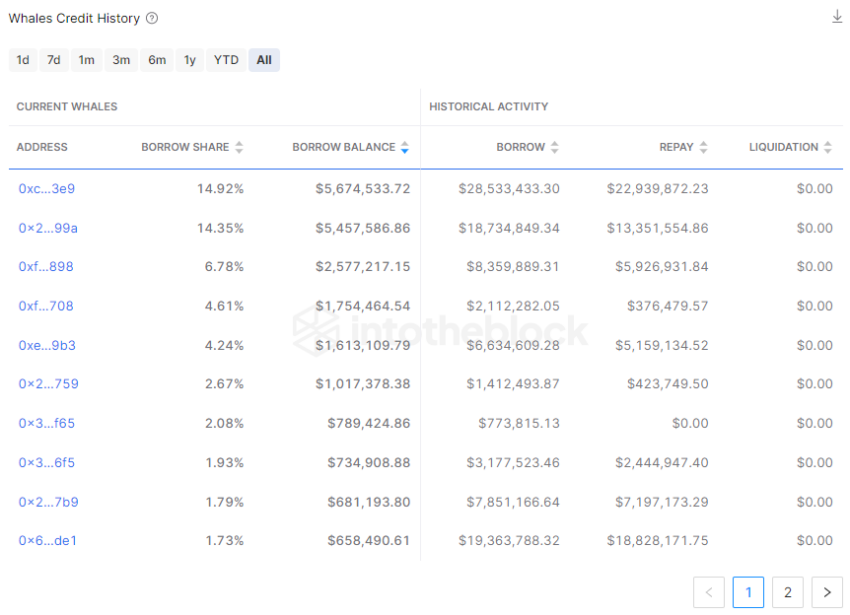Image resolution: width=850 pixels, height=615 pixels.
Task: Download the whales credit history data
Action: coord(837,17)
